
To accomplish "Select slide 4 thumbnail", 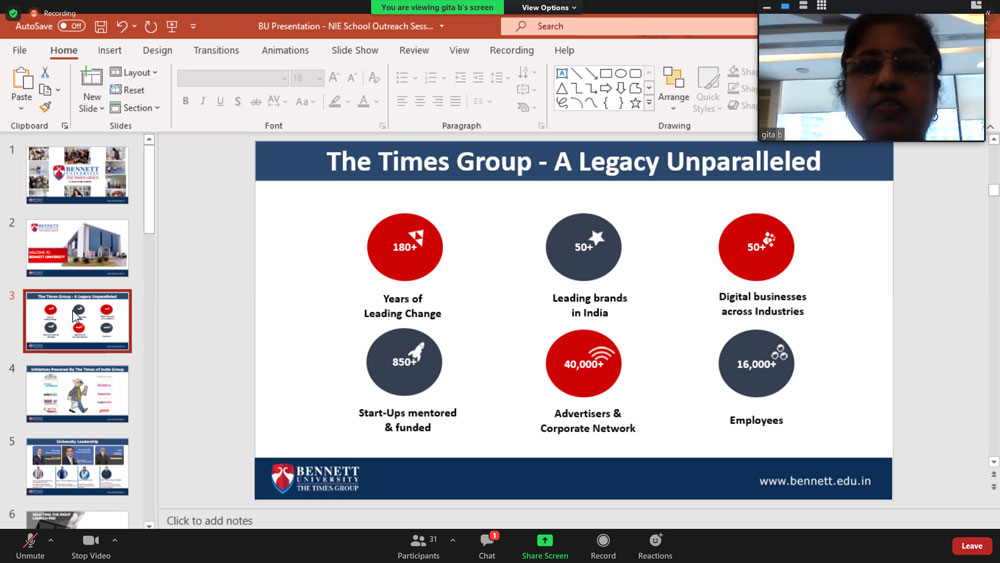I will [77, 394].
